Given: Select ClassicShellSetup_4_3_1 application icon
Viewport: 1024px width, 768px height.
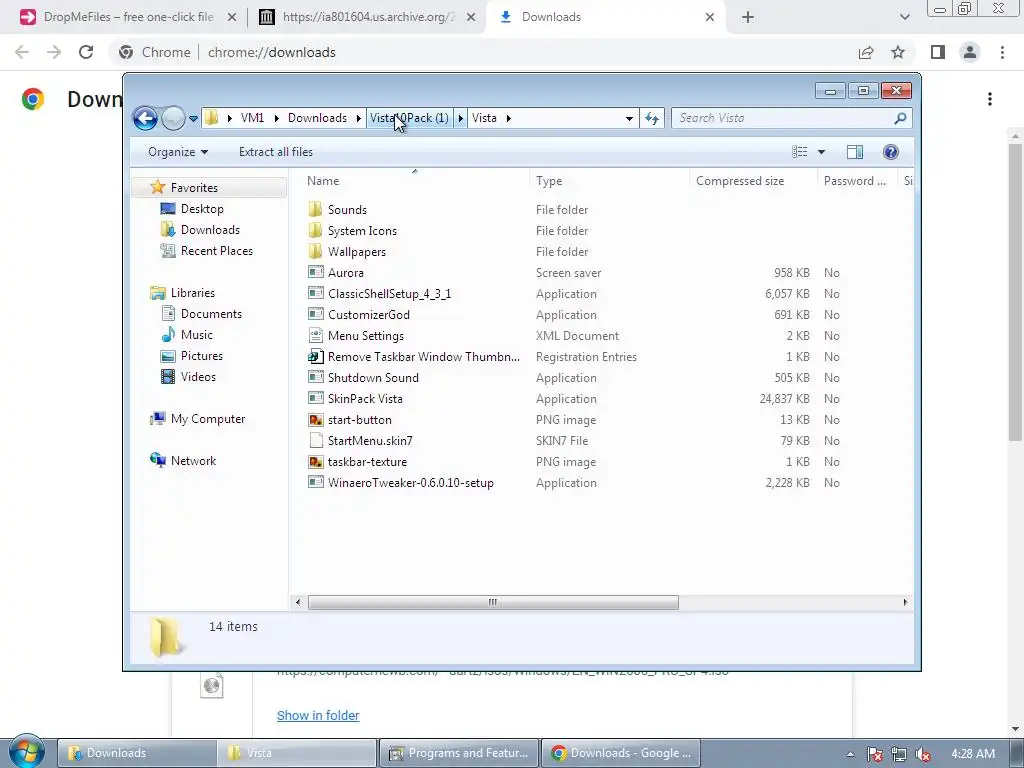Looking at the screenshot, I should click(315, 293).
